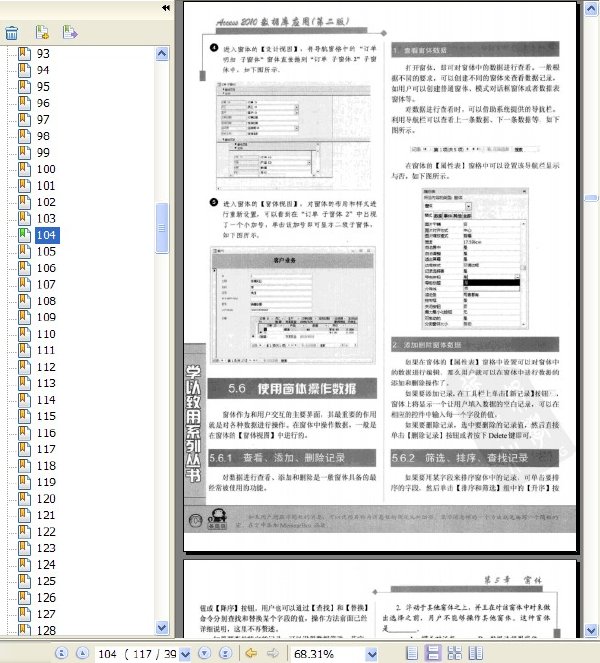
Task: Open bookmark 101
Action: [x=46, y=186]
